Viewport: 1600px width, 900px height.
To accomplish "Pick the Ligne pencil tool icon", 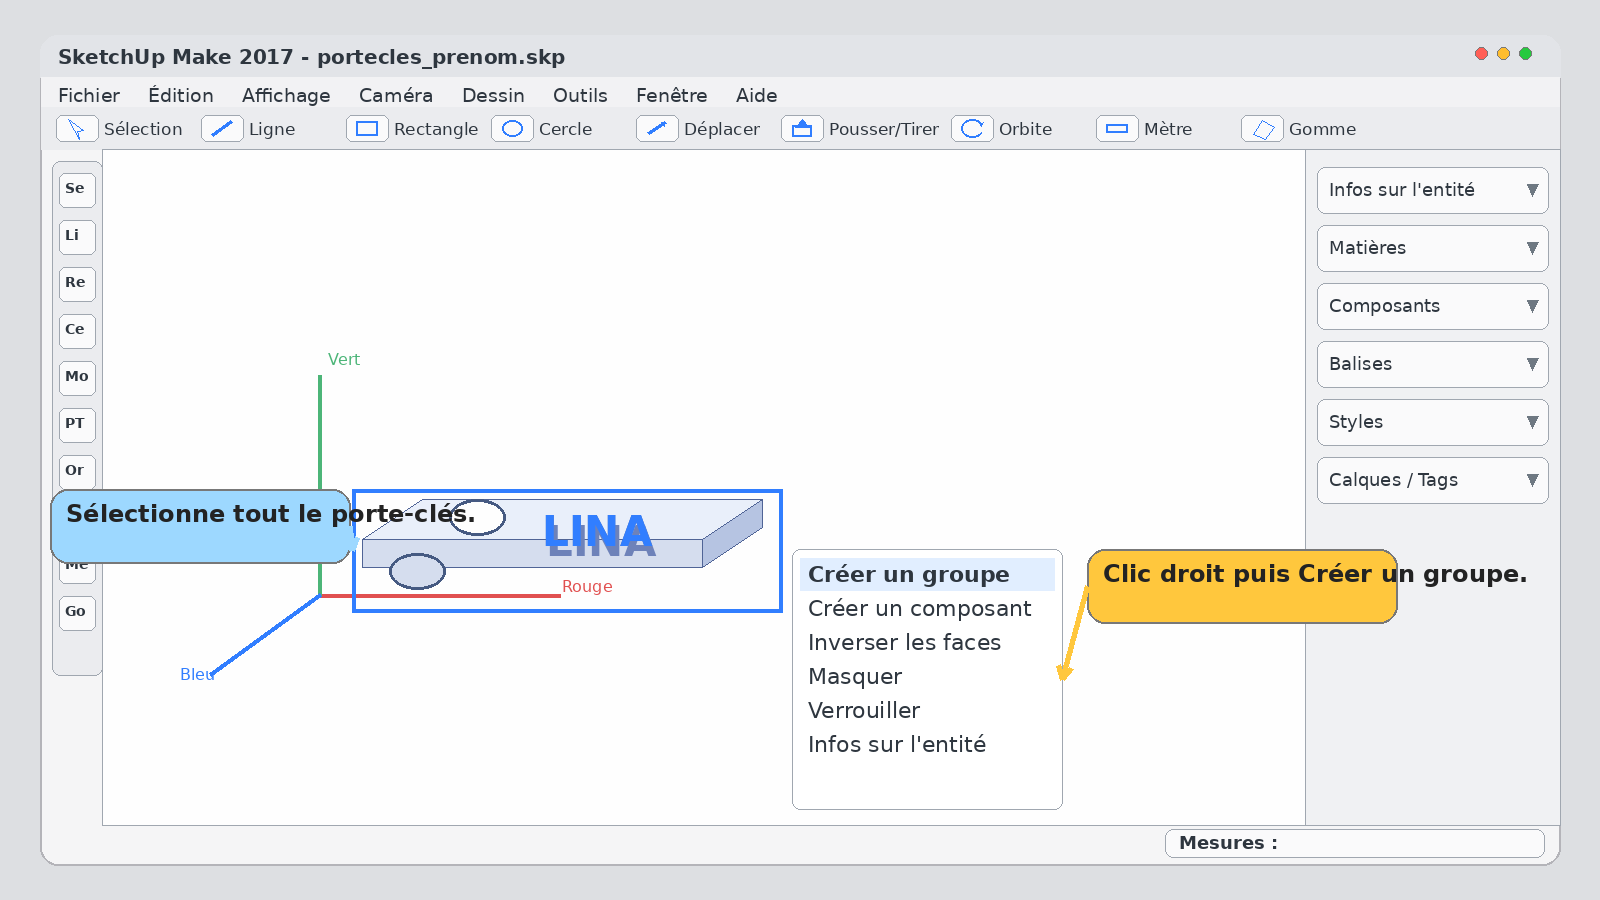I will tap(222, 129).
